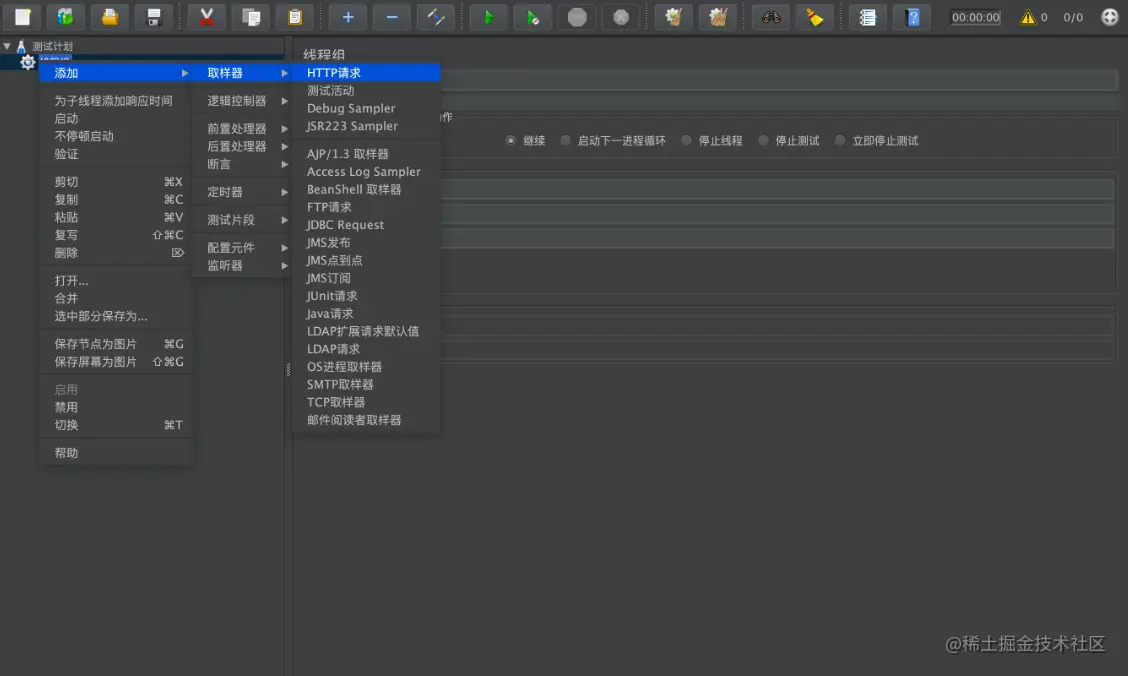Click the test plan flask icon
The image size is (1128, 676).
coord(21,47)
